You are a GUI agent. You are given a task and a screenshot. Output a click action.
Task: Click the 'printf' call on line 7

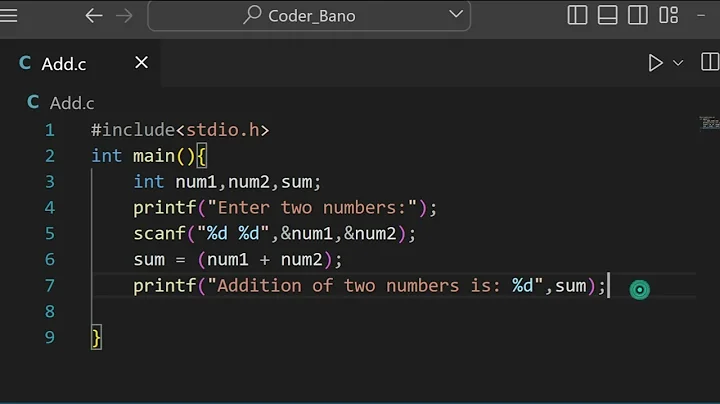(165, 286)
